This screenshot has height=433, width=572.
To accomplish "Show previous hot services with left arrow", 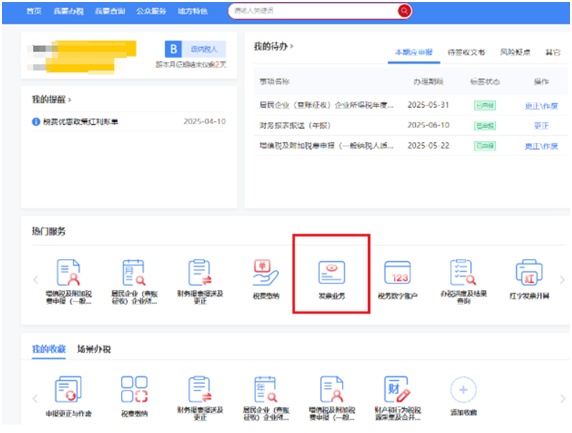I will click(x=35, y=280).
